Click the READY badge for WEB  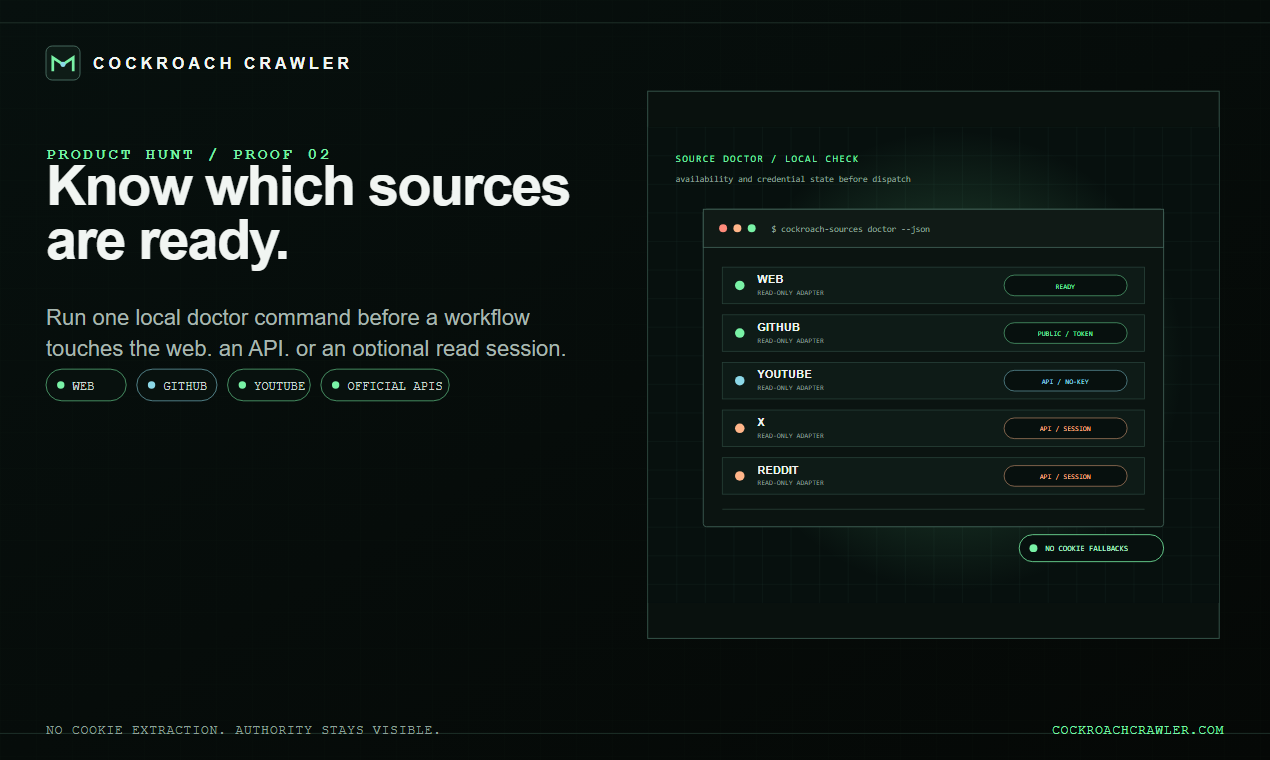coord(1065,286)
